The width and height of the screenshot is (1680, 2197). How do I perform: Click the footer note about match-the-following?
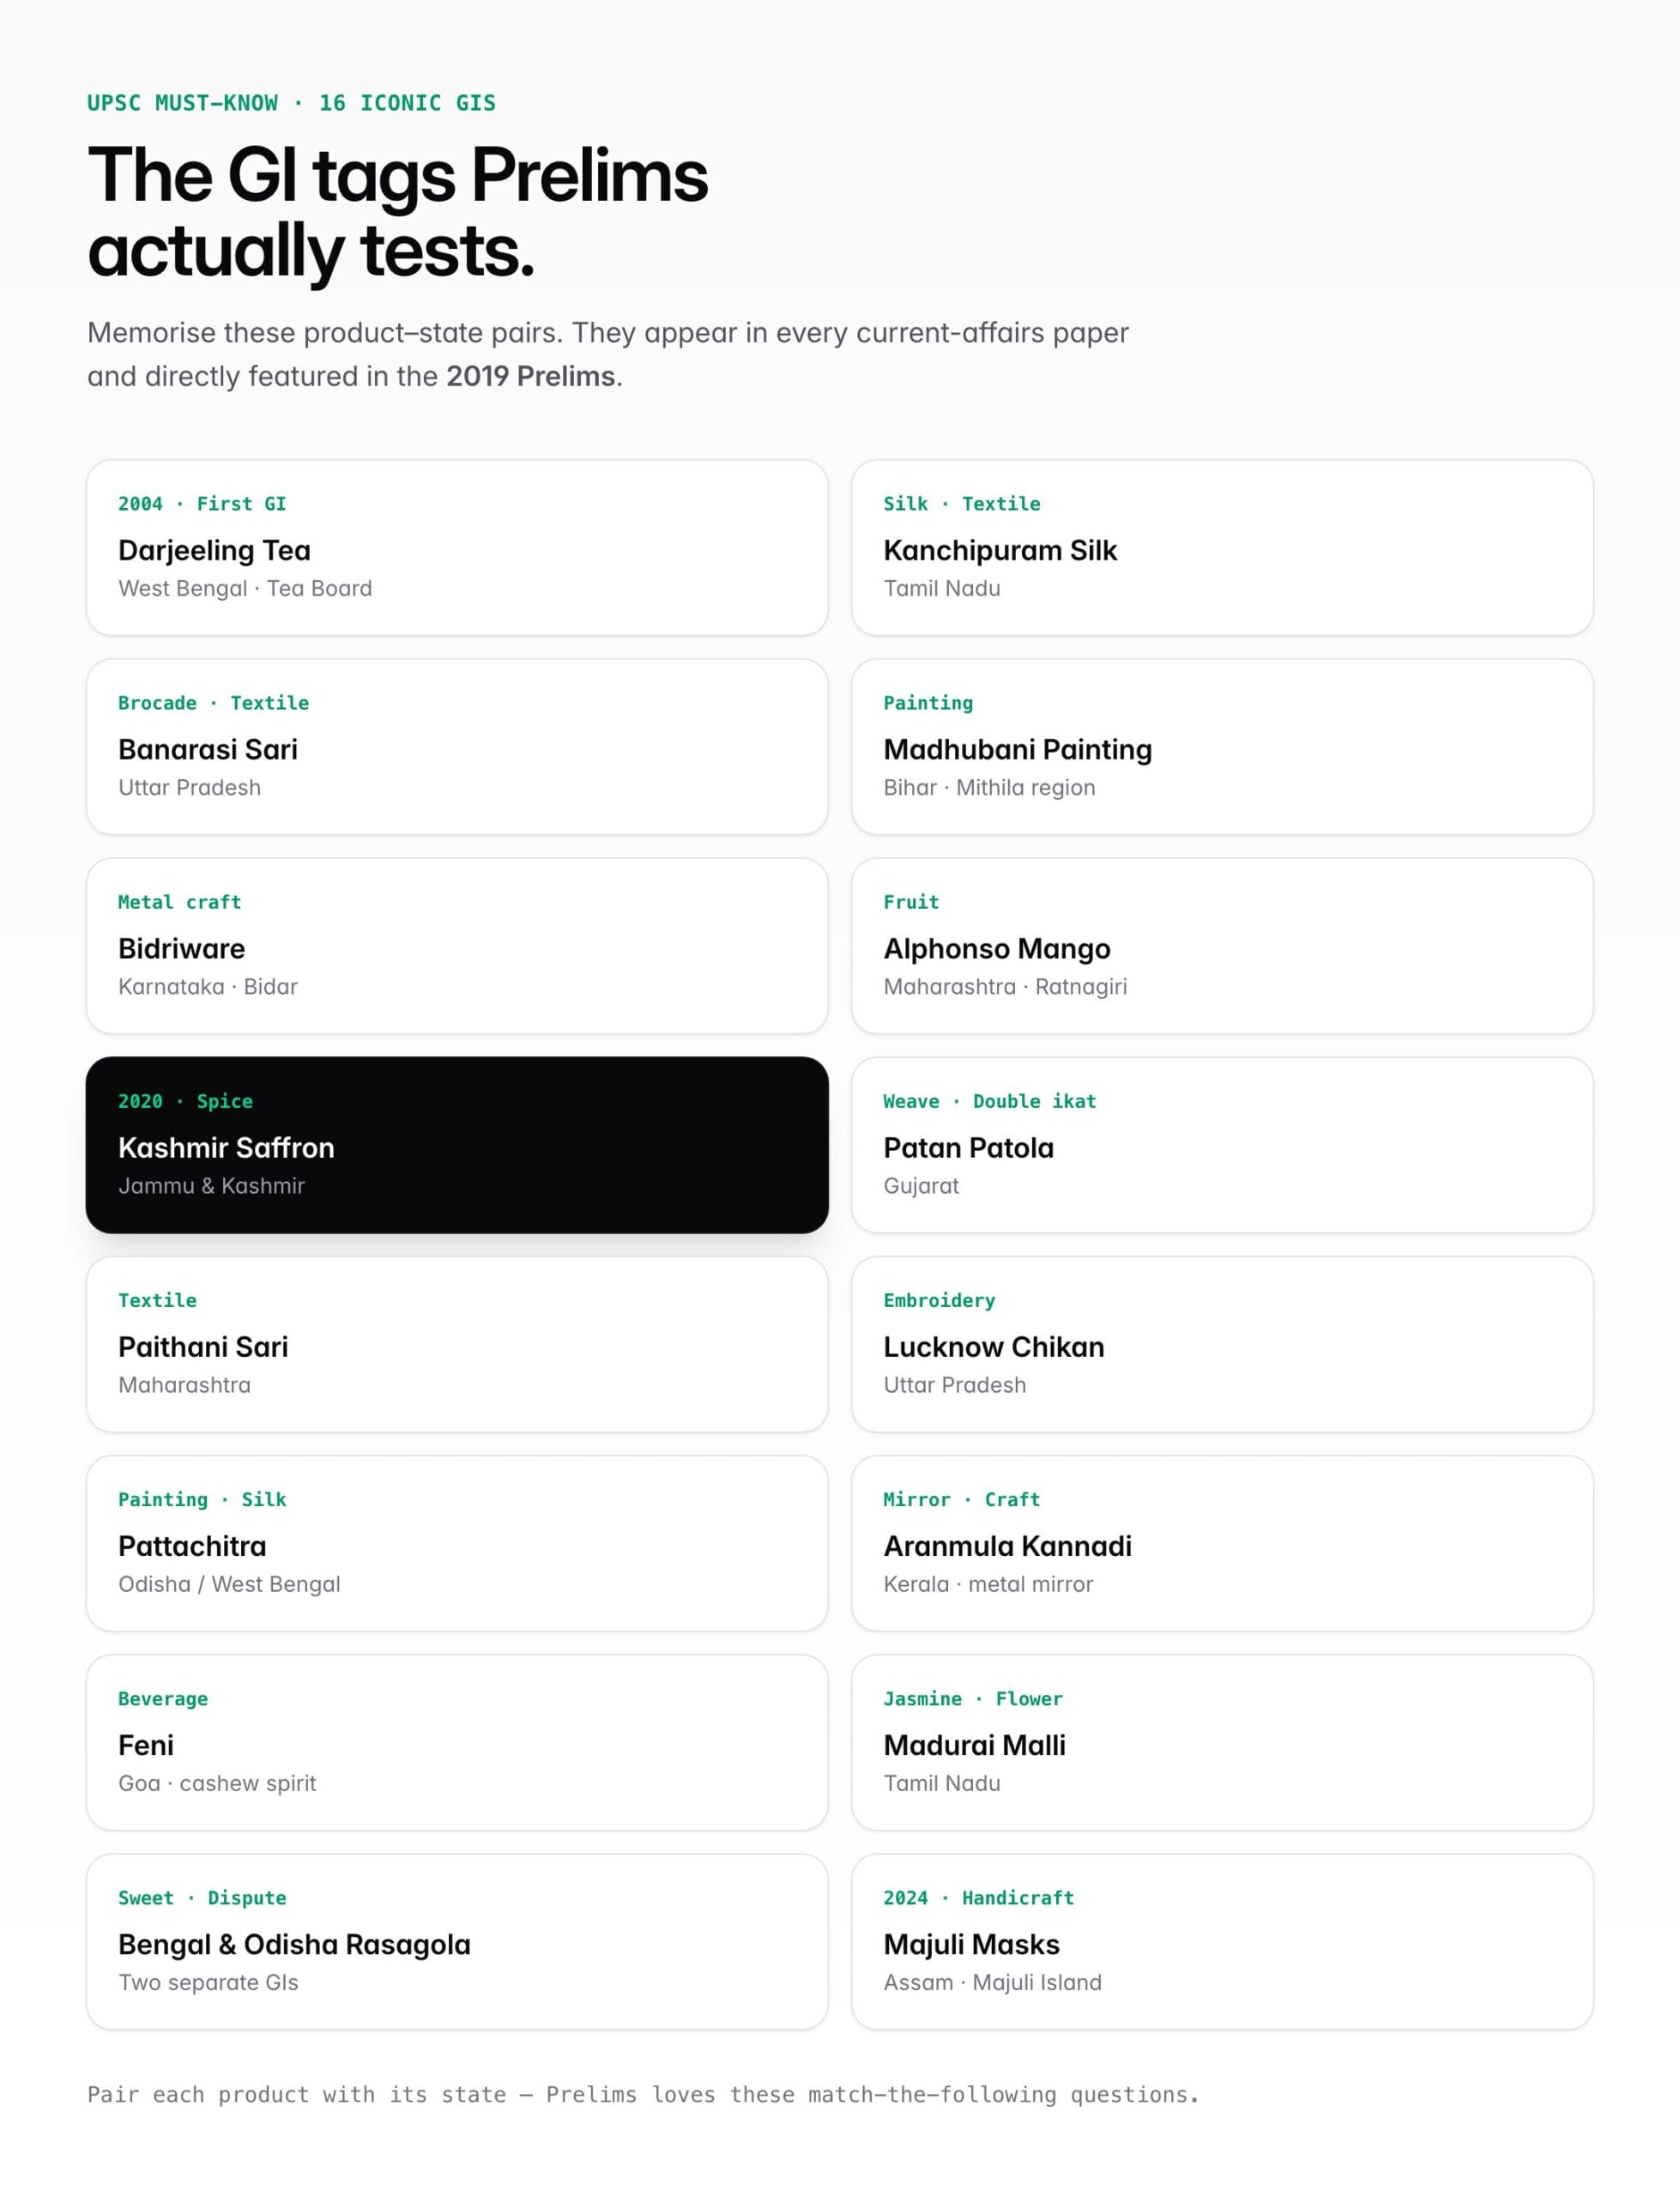(x=643, y=2094)
